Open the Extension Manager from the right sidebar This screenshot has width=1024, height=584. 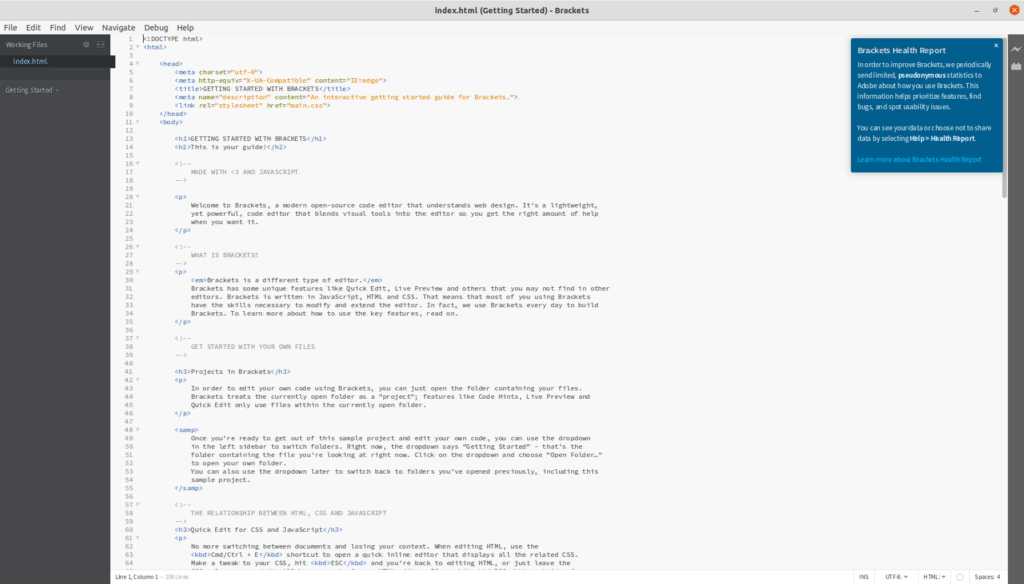tap(1015, 64)
